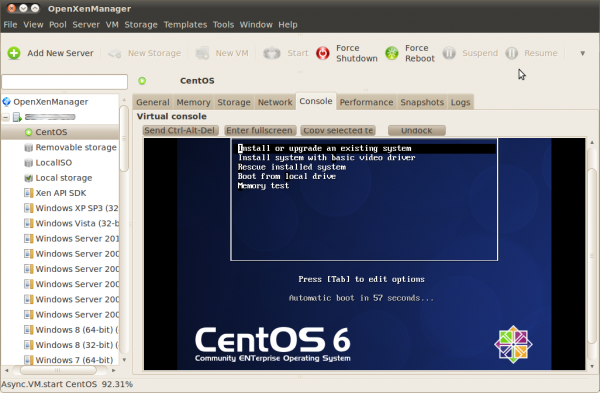Select 'Rescue installed system' boot option

tap(292, 167)
